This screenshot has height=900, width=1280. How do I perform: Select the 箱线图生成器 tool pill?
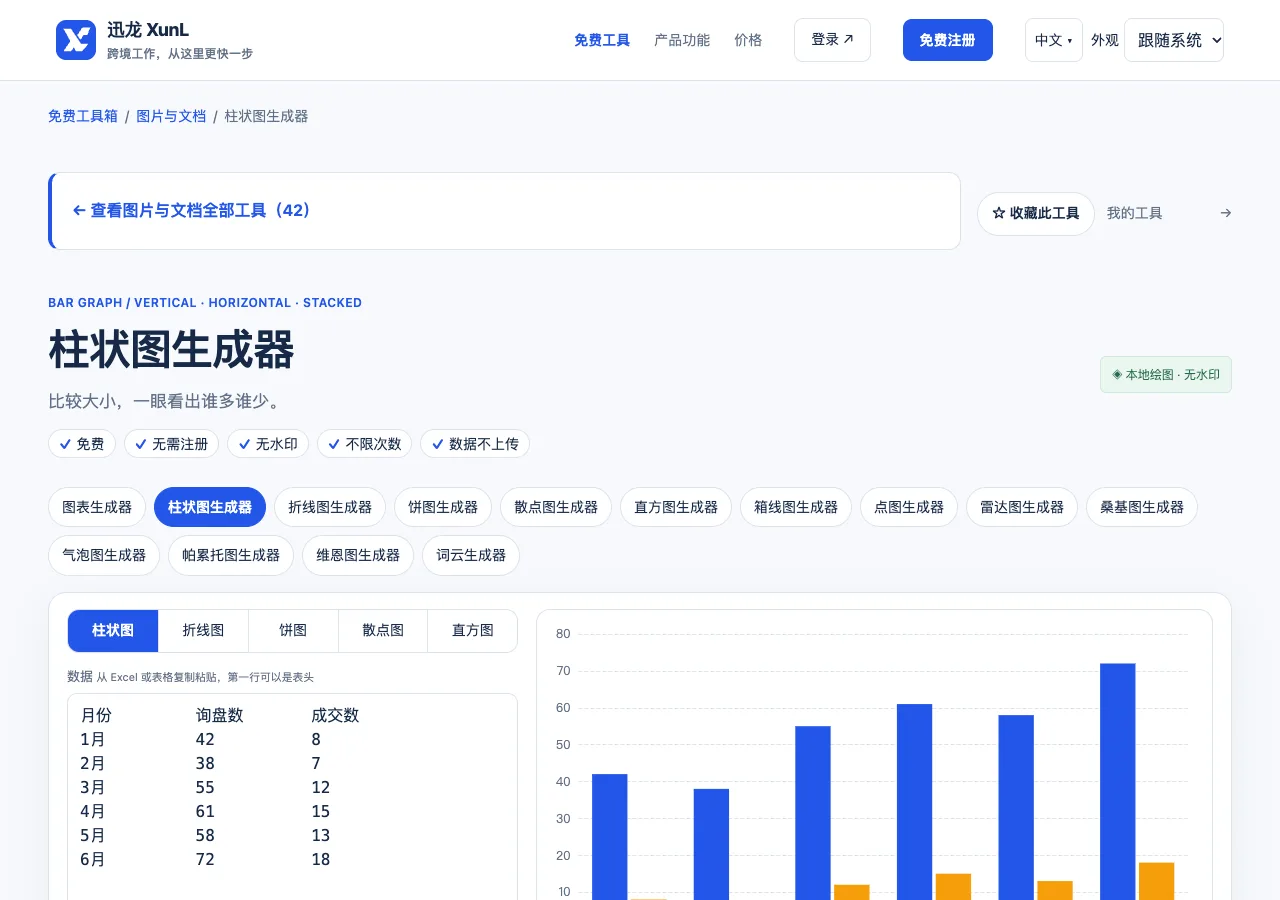click(796, 507)
